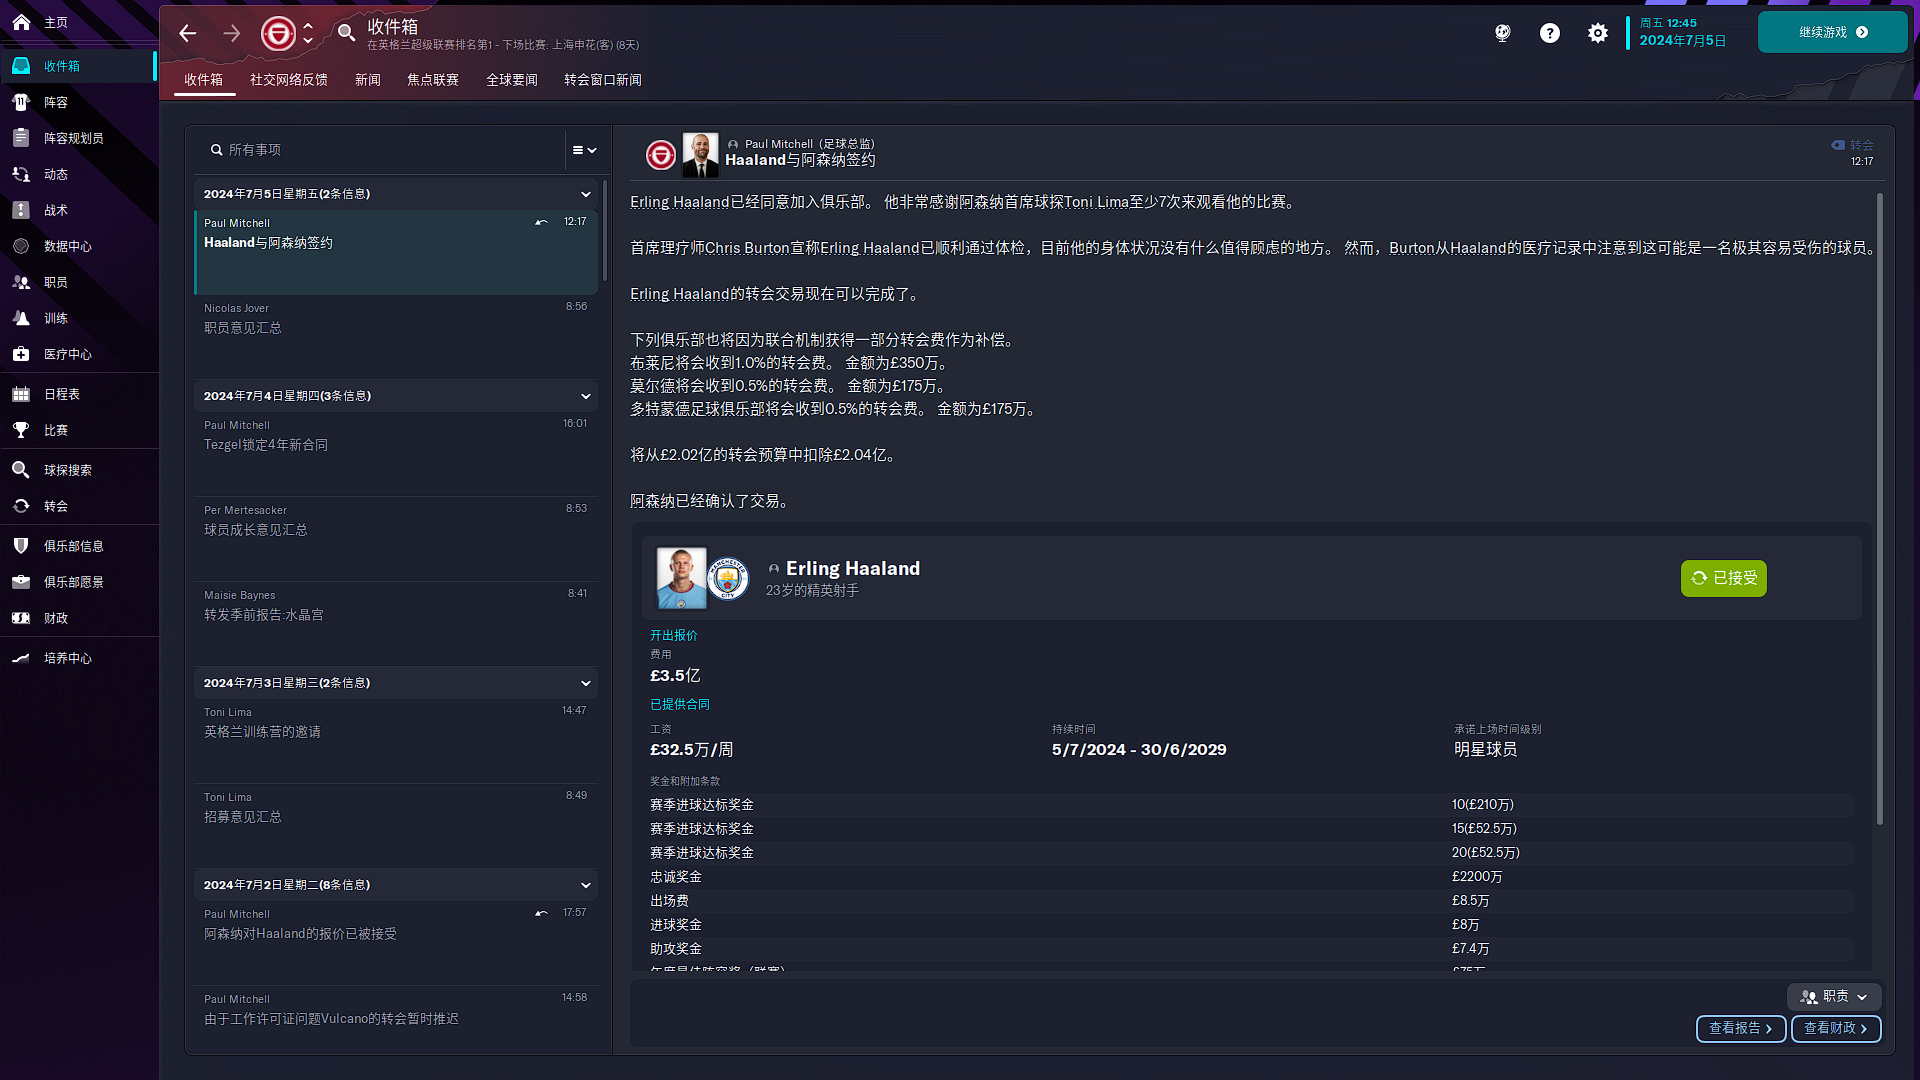
Task: Click the Manchester City club badge
Action: (x=728, y=578)
